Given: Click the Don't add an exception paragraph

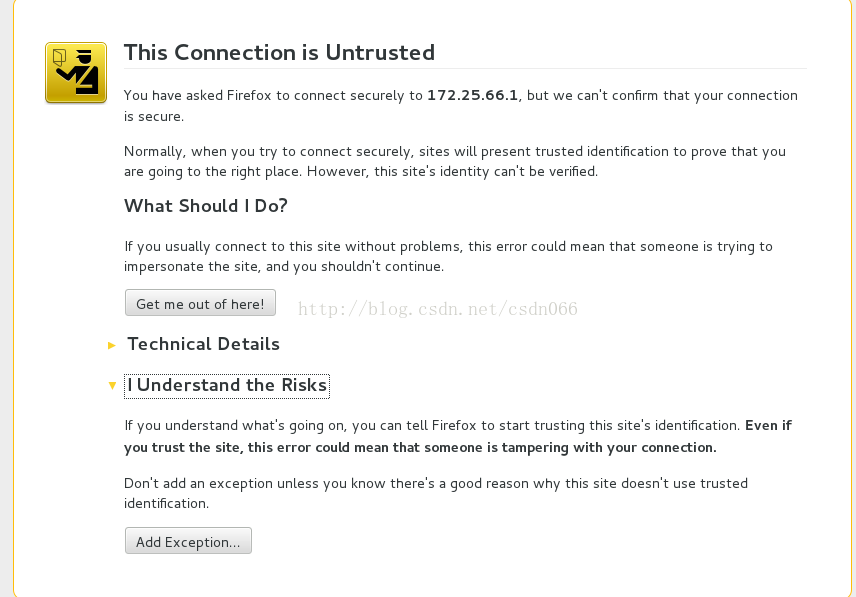Looking at the screenshot, I should 436,493.
